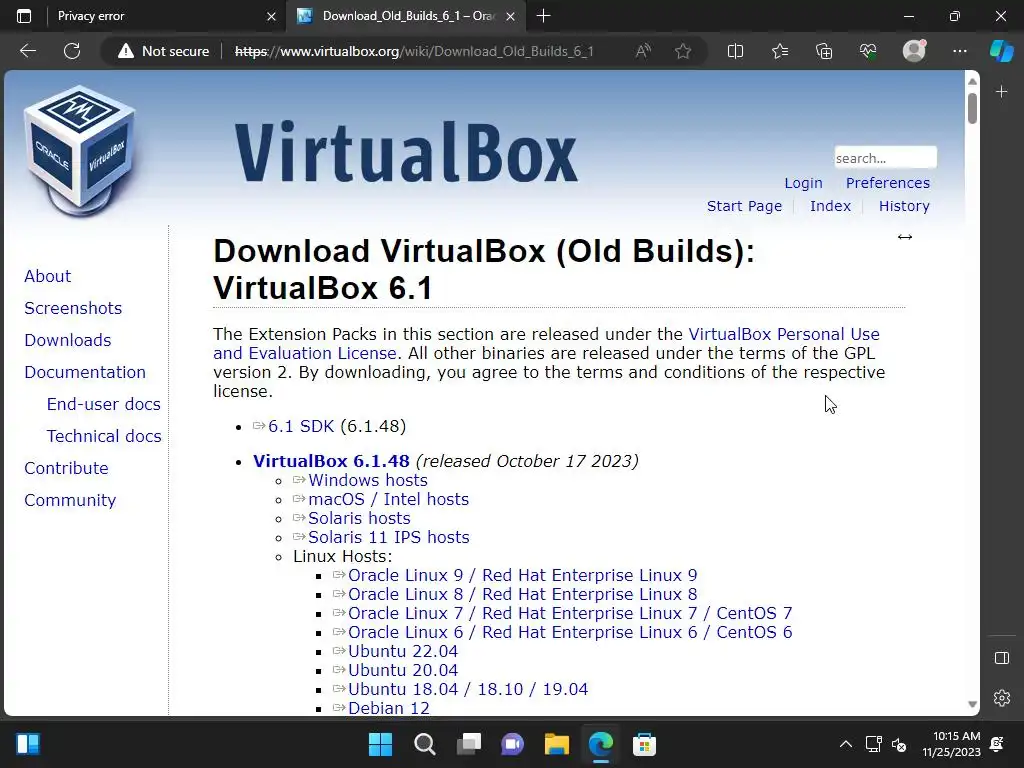This screenshot has width=1024, height=768.
Task: Open Microsoft Store from taskbar
Action: tap(644, 744)
